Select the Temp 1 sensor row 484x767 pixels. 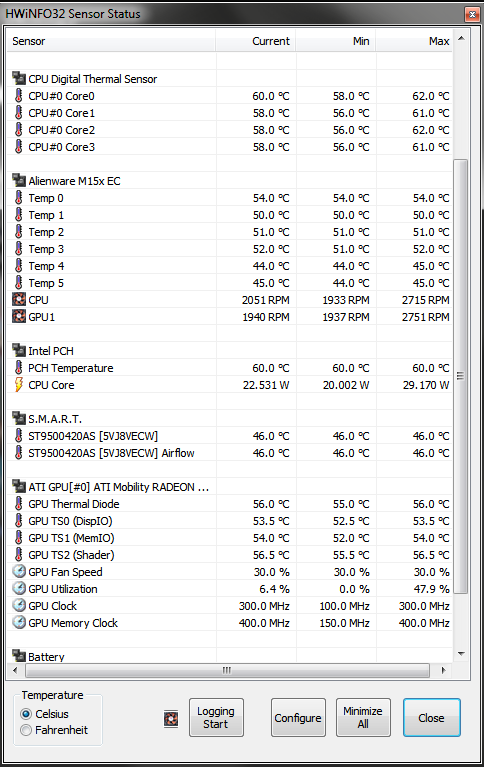(x=230, y=215)
